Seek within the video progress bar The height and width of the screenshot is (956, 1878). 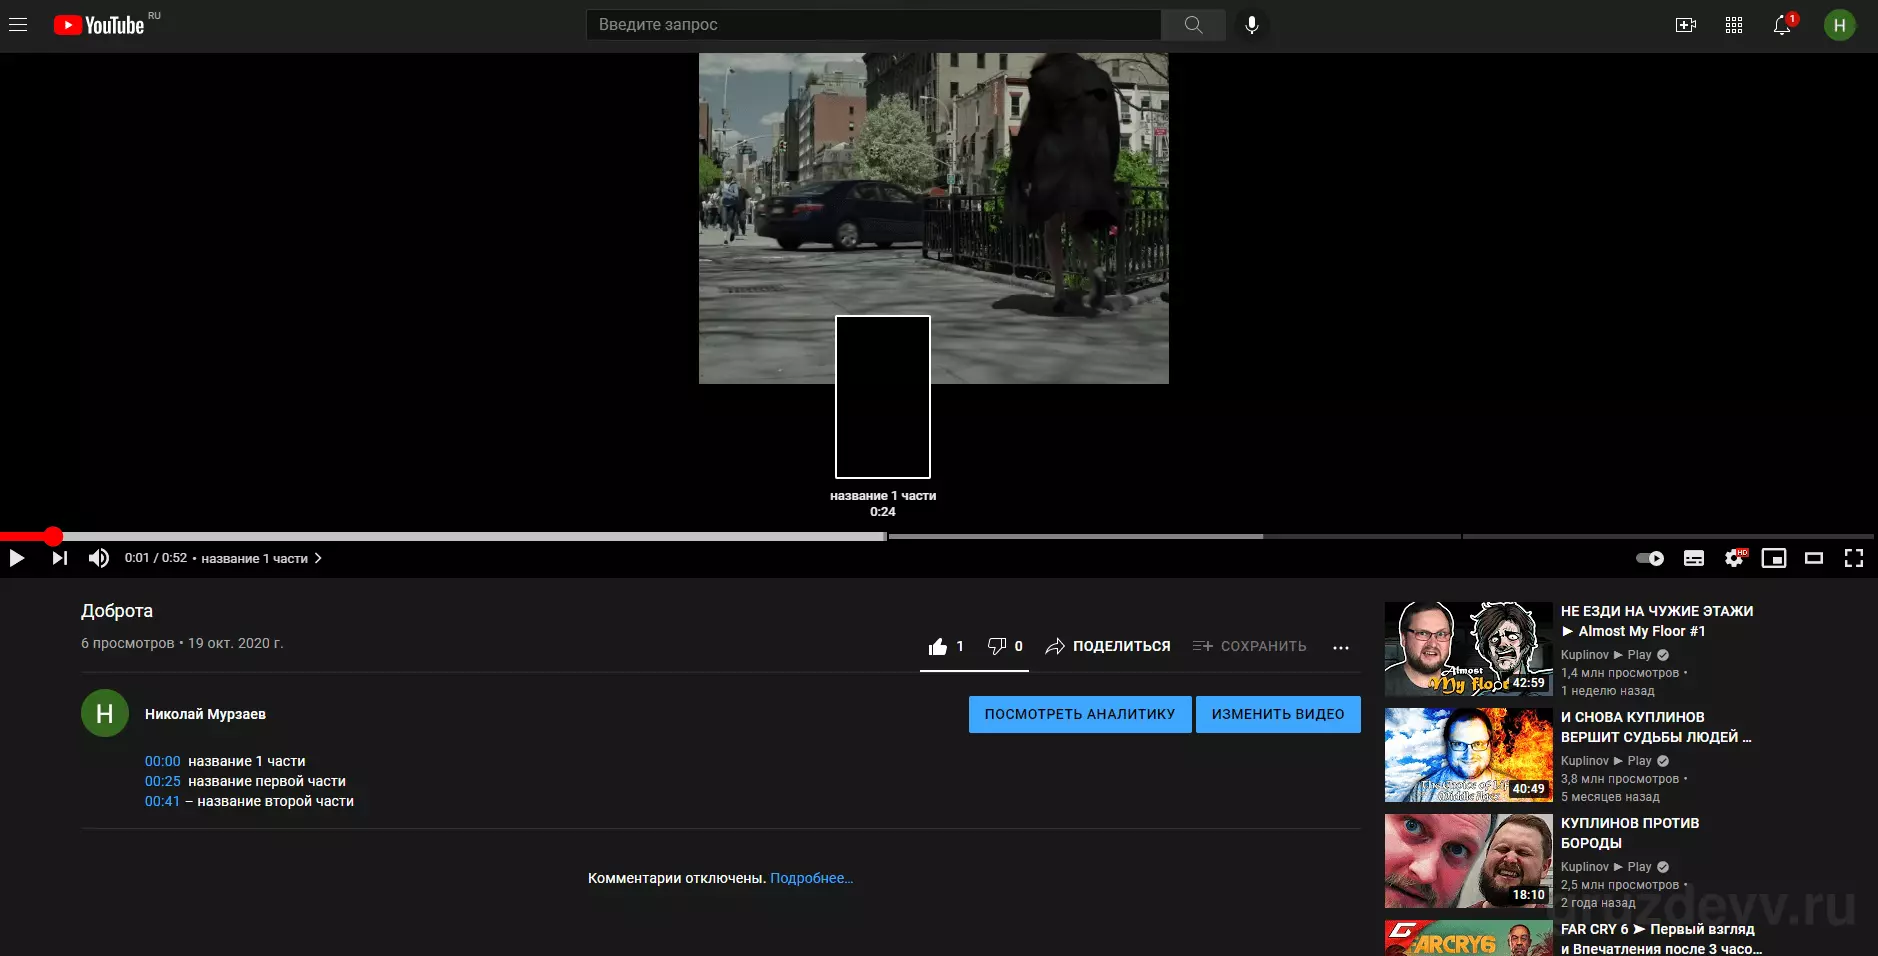click(x=937, y=536)
